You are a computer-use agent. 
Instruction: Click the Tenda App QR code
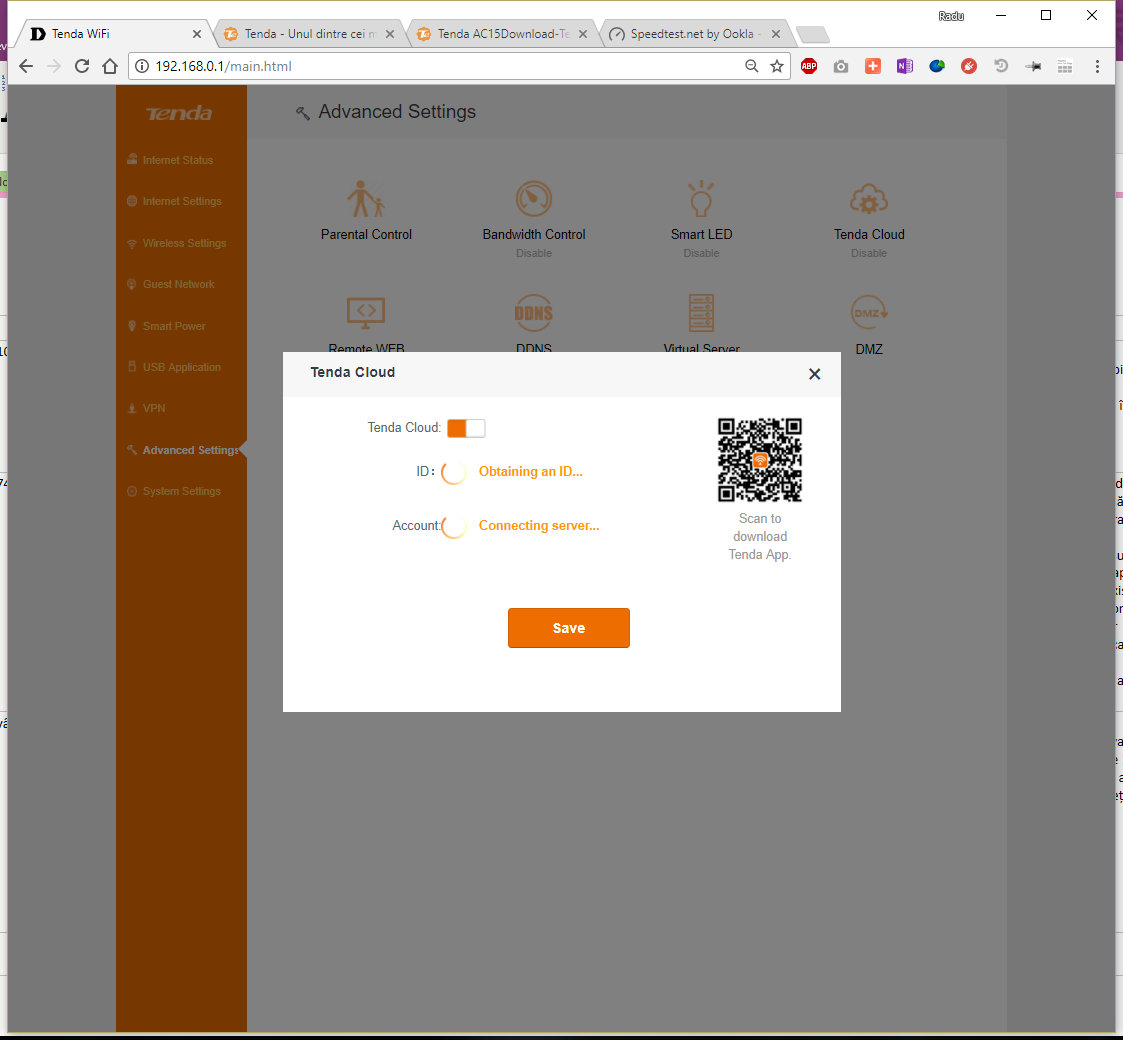(x=760, y=460)
